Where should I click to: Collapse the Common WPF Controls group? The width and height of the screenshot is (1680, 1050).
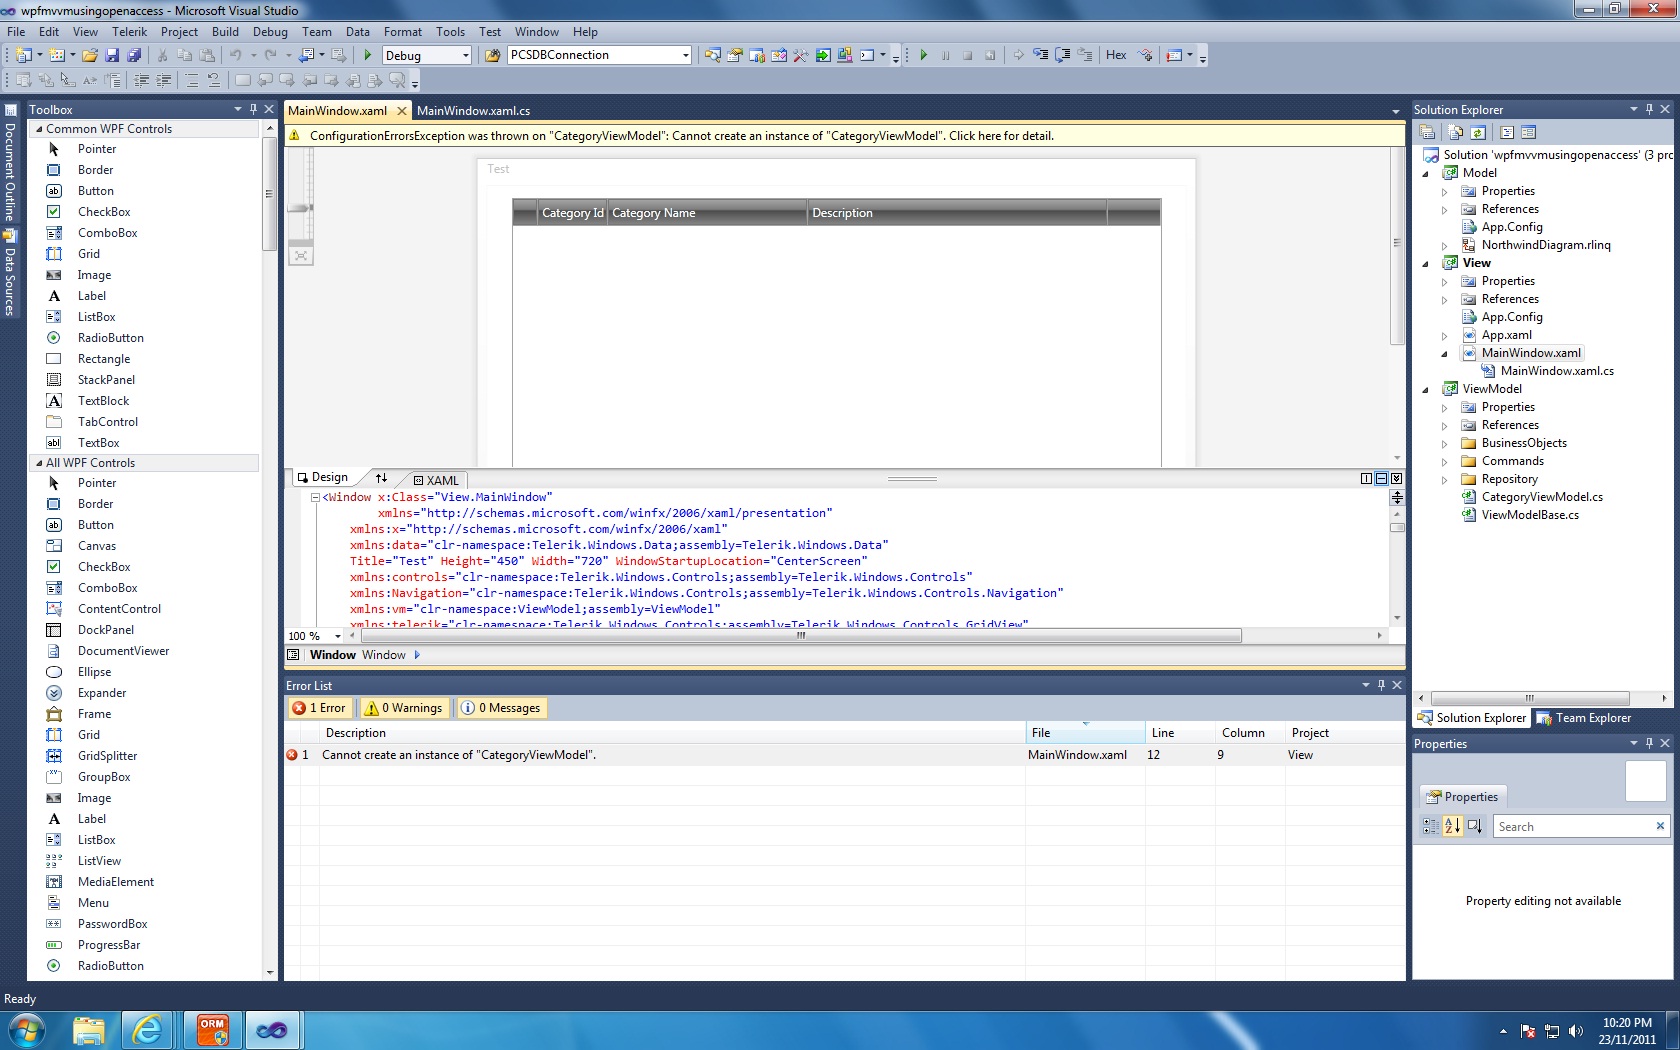[39, 129]
